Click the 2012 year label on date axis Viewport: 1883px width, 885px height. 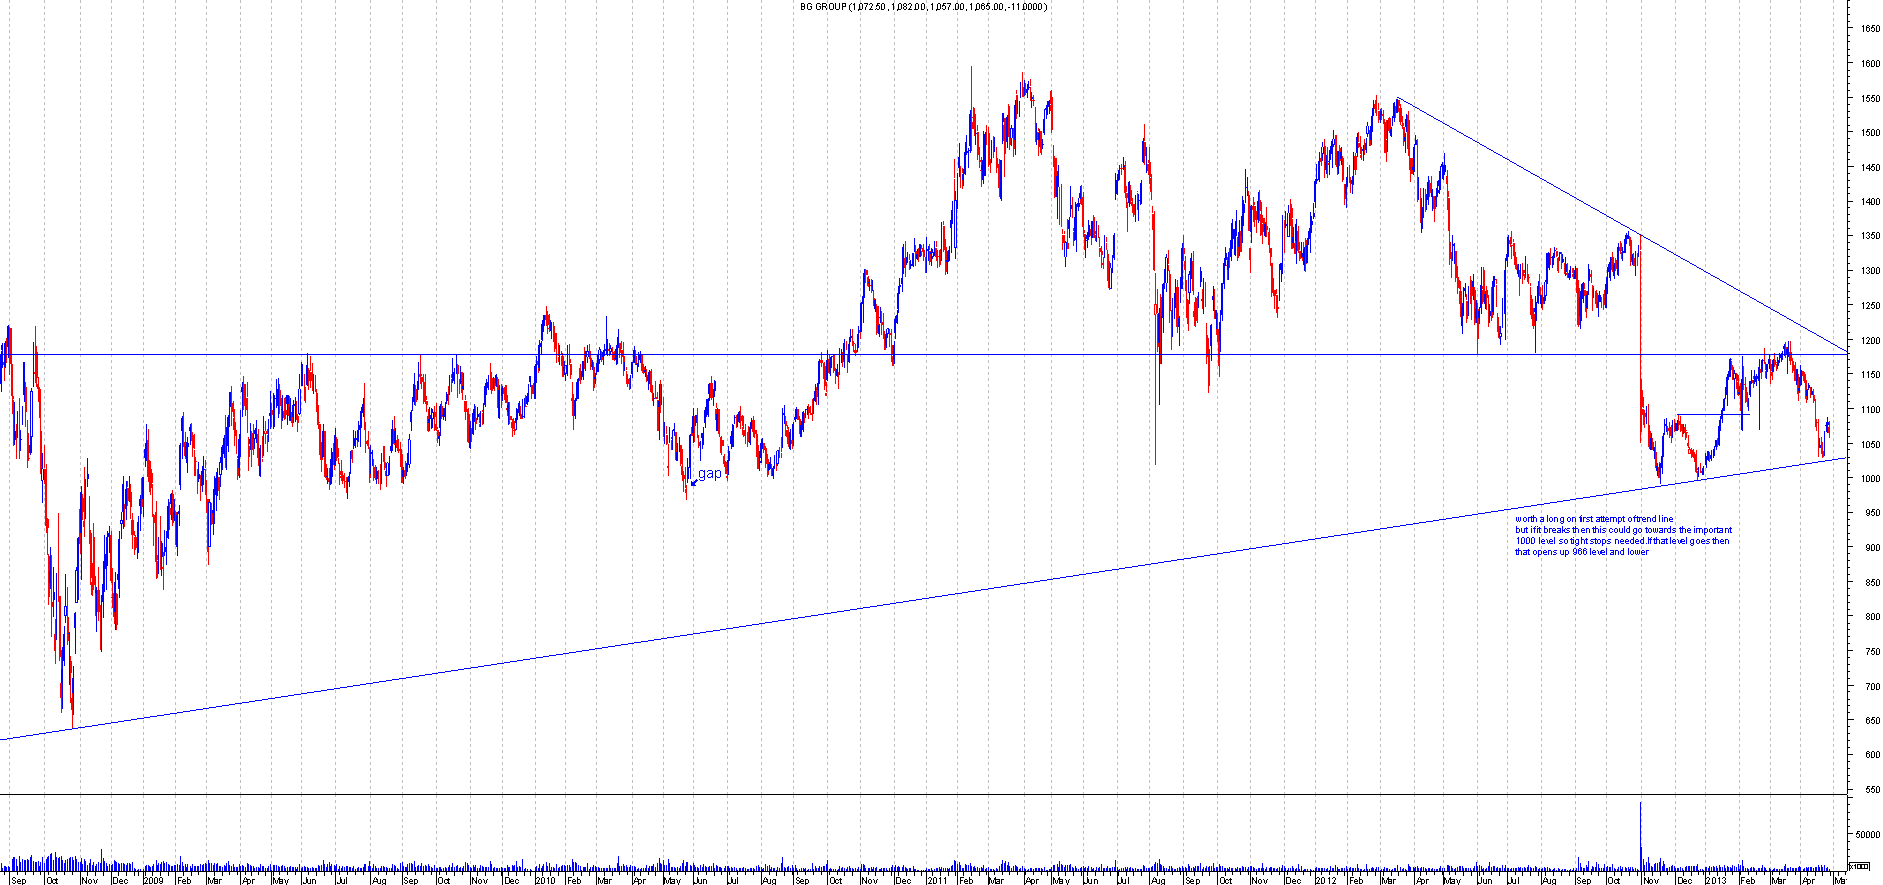[1325, 880]
